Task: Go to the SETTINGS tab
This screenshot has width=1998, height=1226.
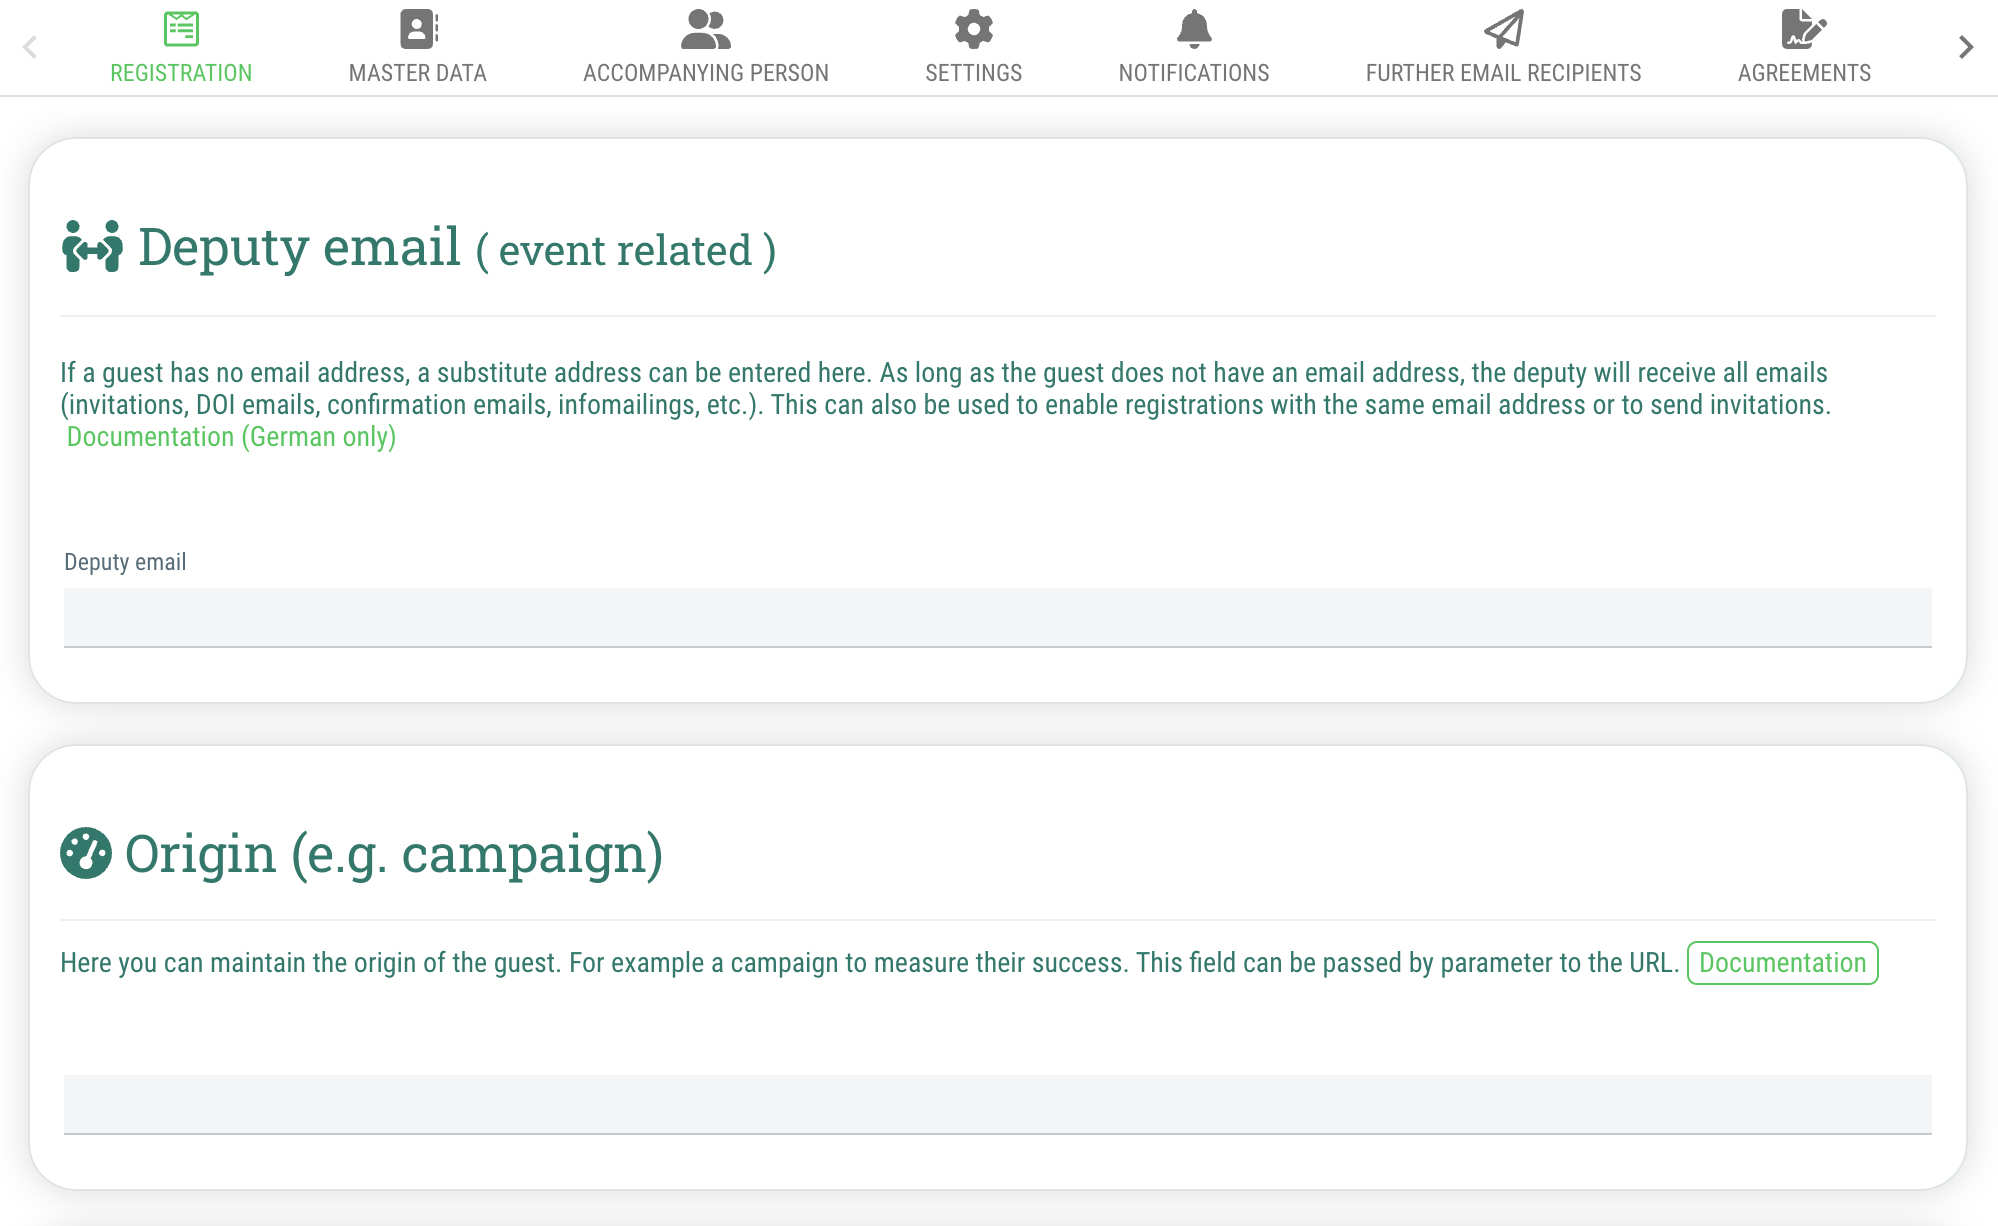Action: [974, 73]
